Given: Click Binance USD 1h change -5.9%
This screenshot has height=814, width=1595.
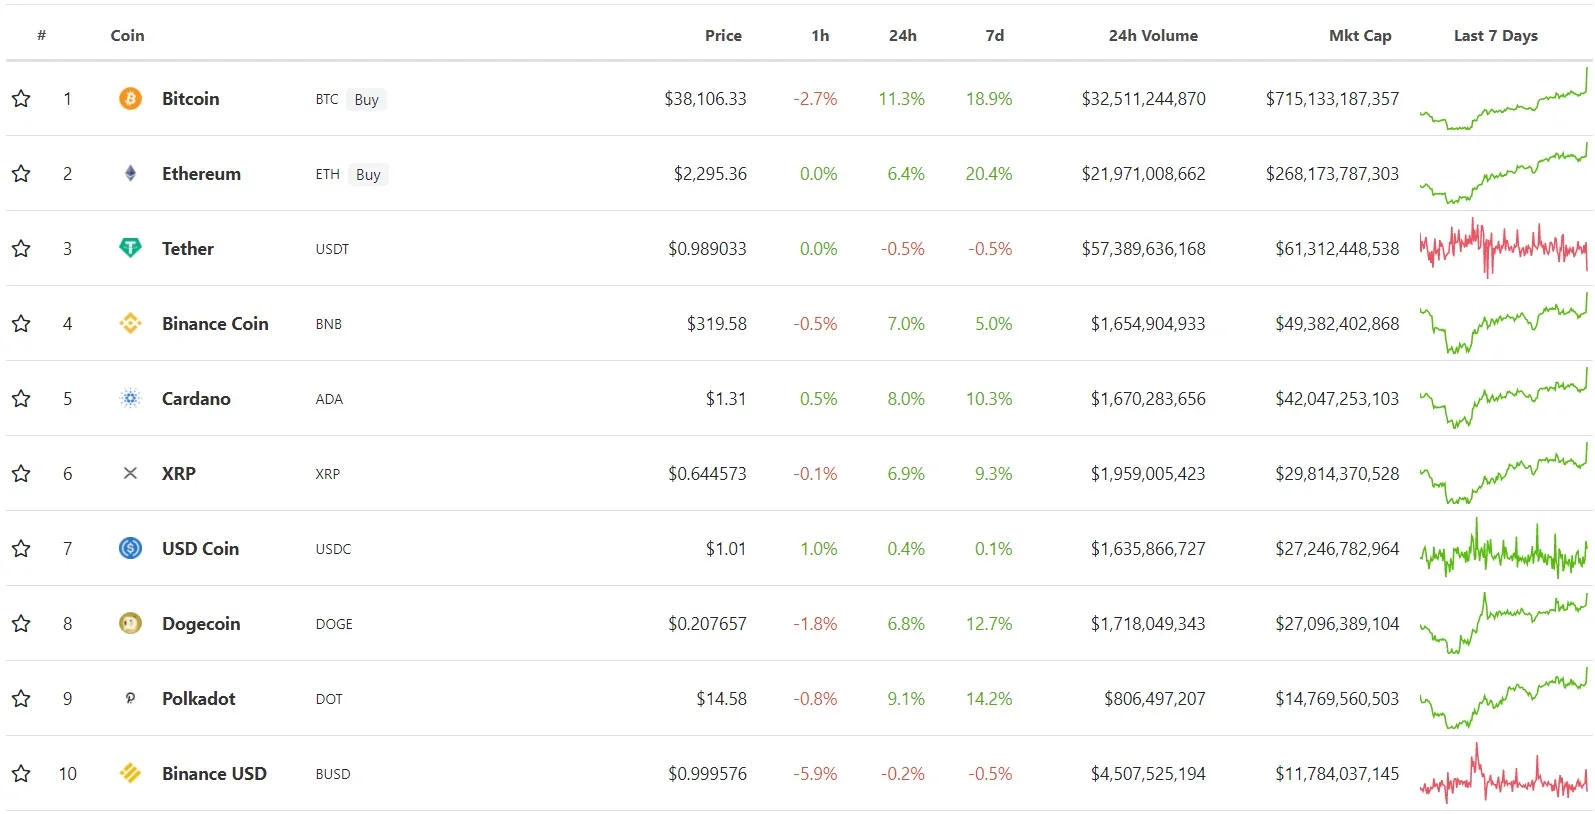Looking at the screenshot, I should coord(815,773).
